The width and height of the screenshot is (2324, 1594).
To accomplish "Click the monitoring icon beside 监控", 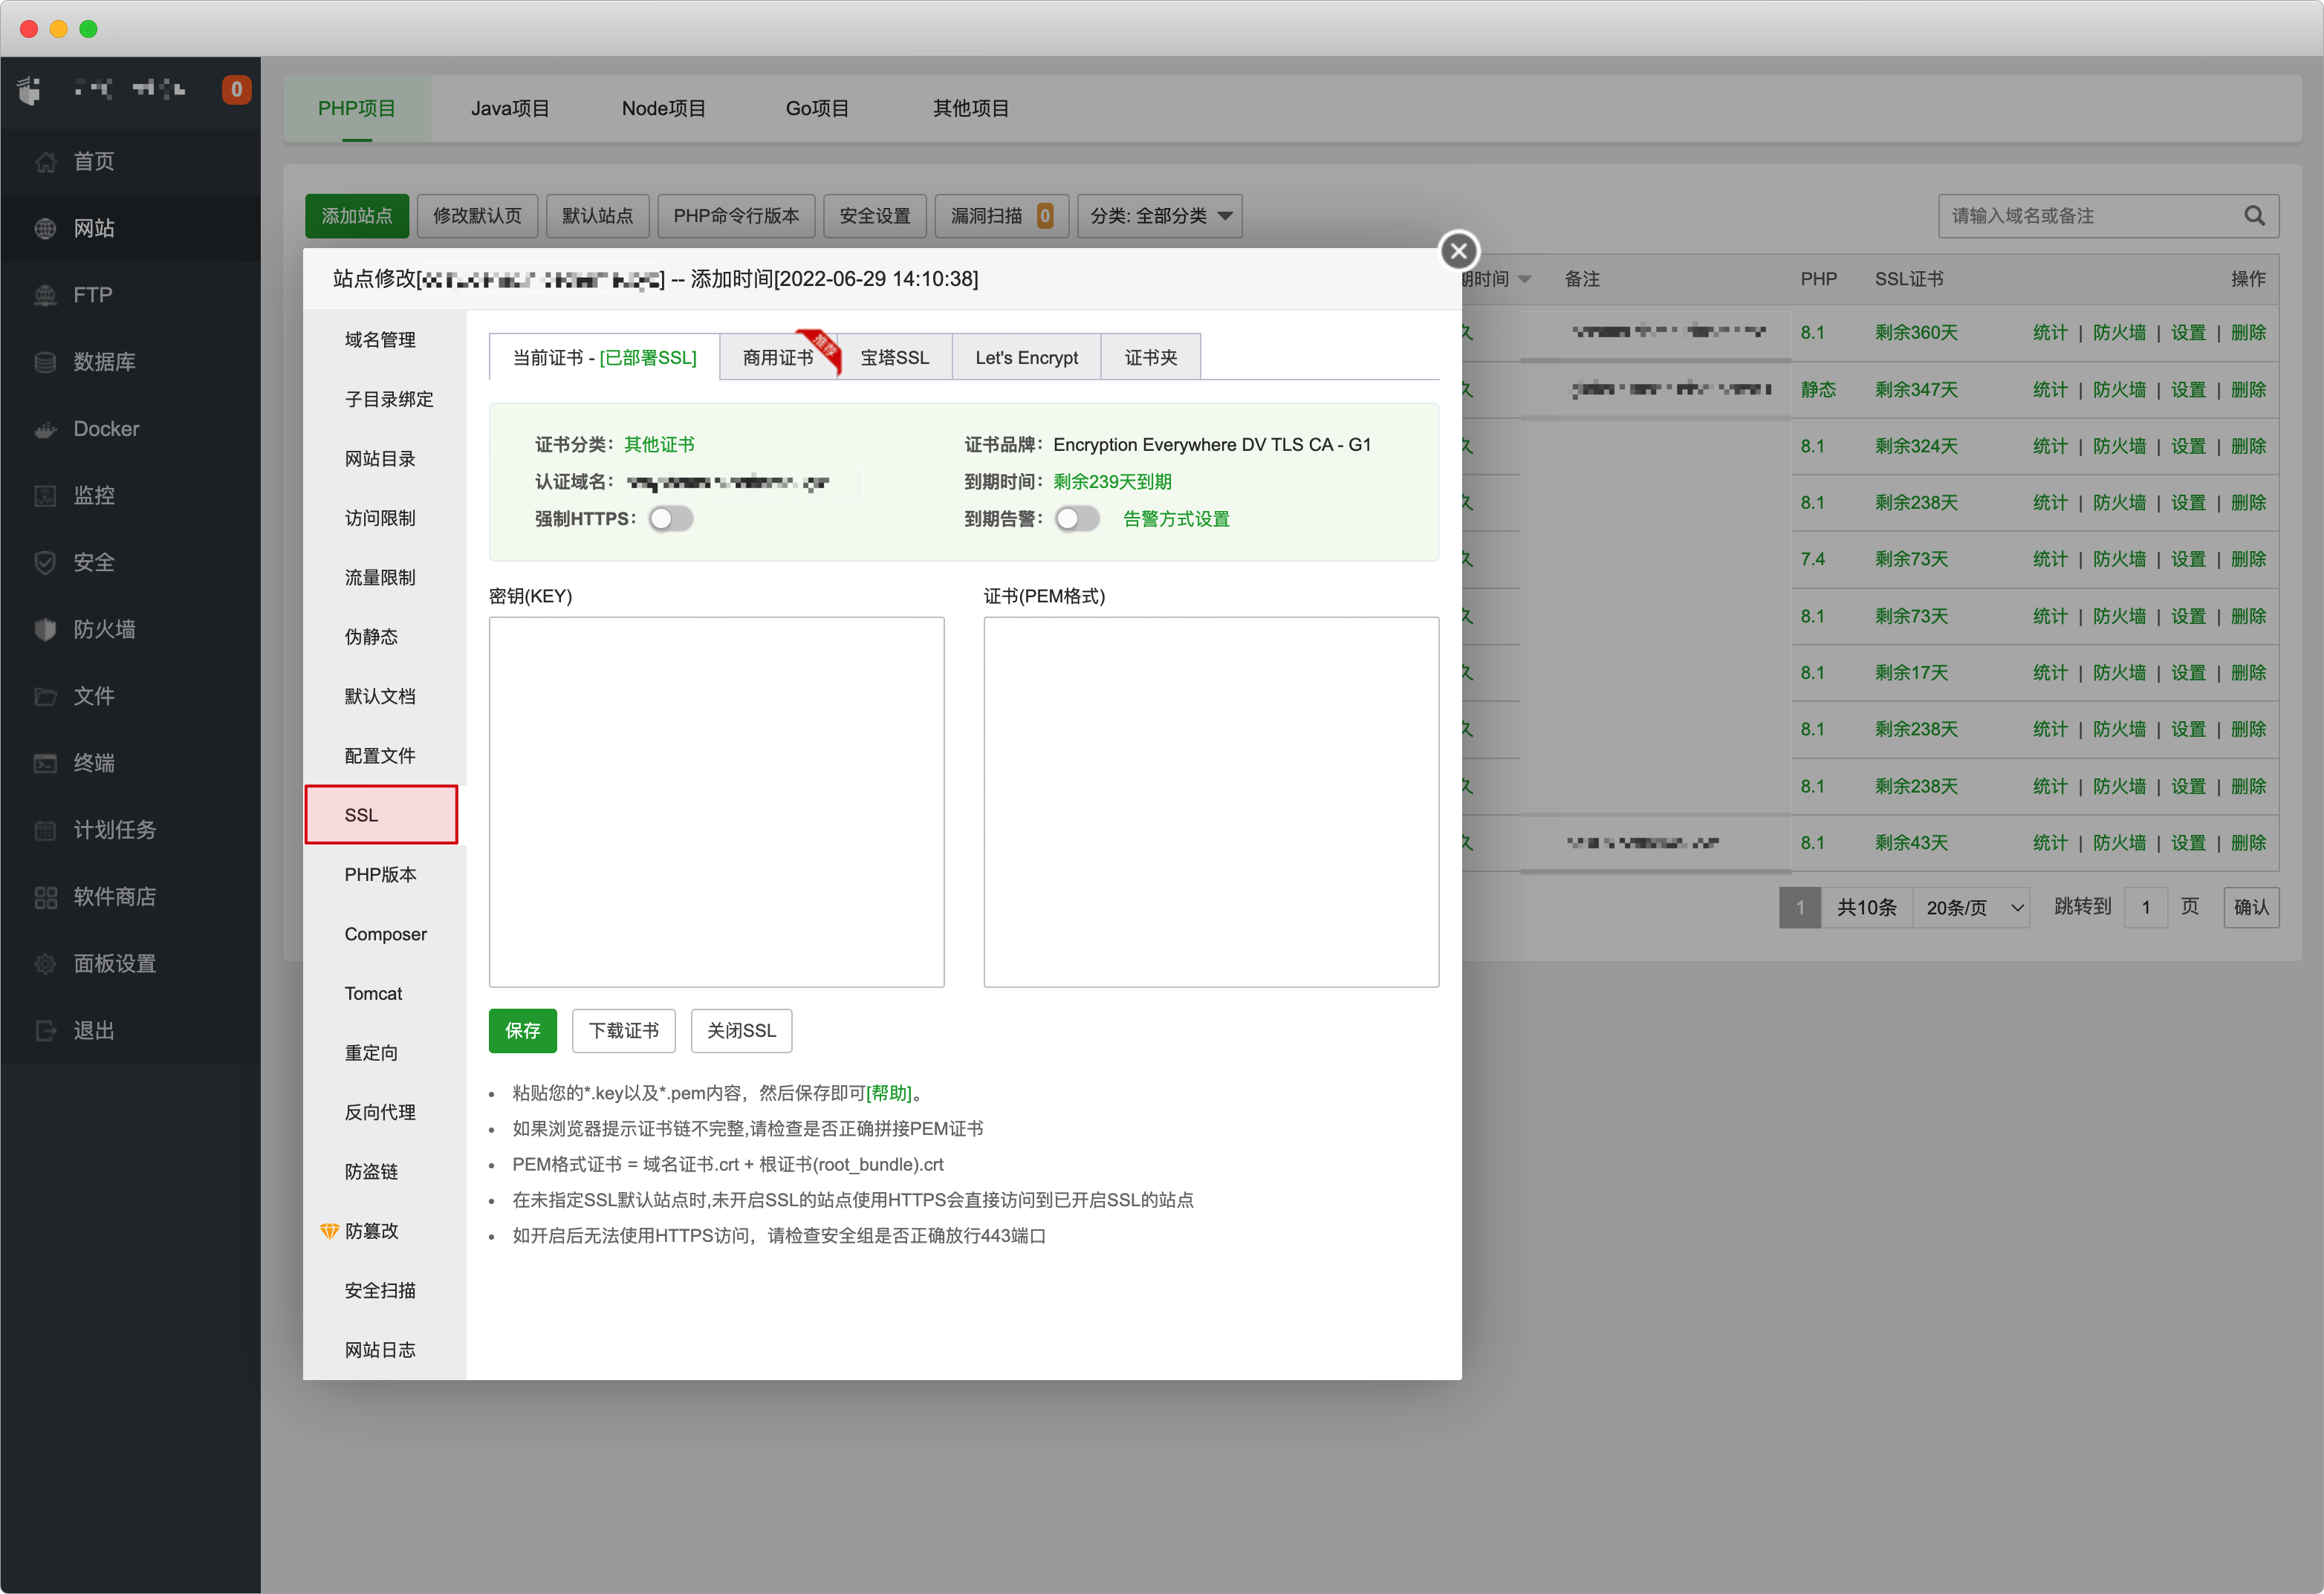I will coord(45,495).
